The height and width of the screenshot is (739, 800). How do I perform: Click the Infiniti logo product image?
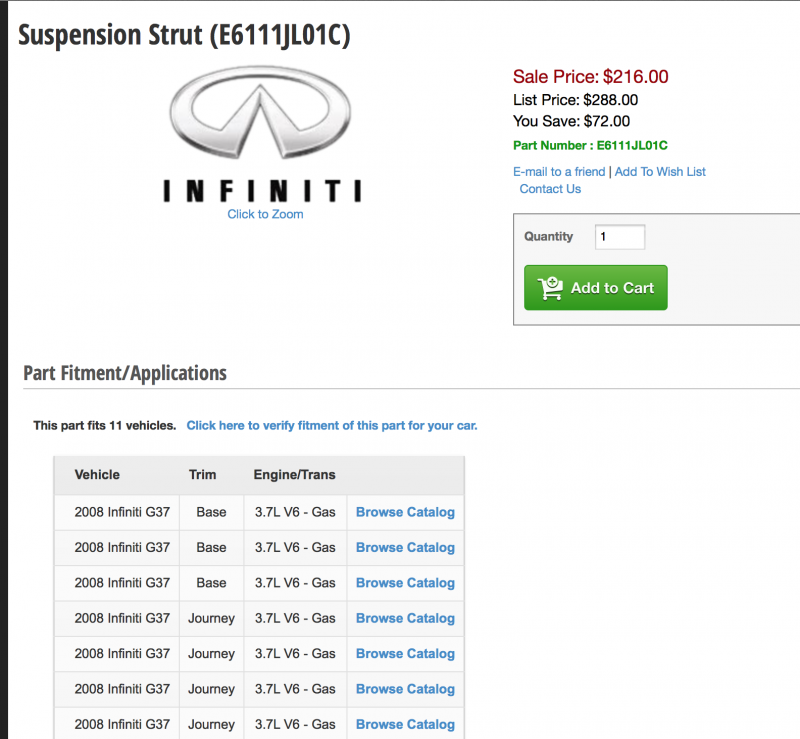tap(262, 134)
